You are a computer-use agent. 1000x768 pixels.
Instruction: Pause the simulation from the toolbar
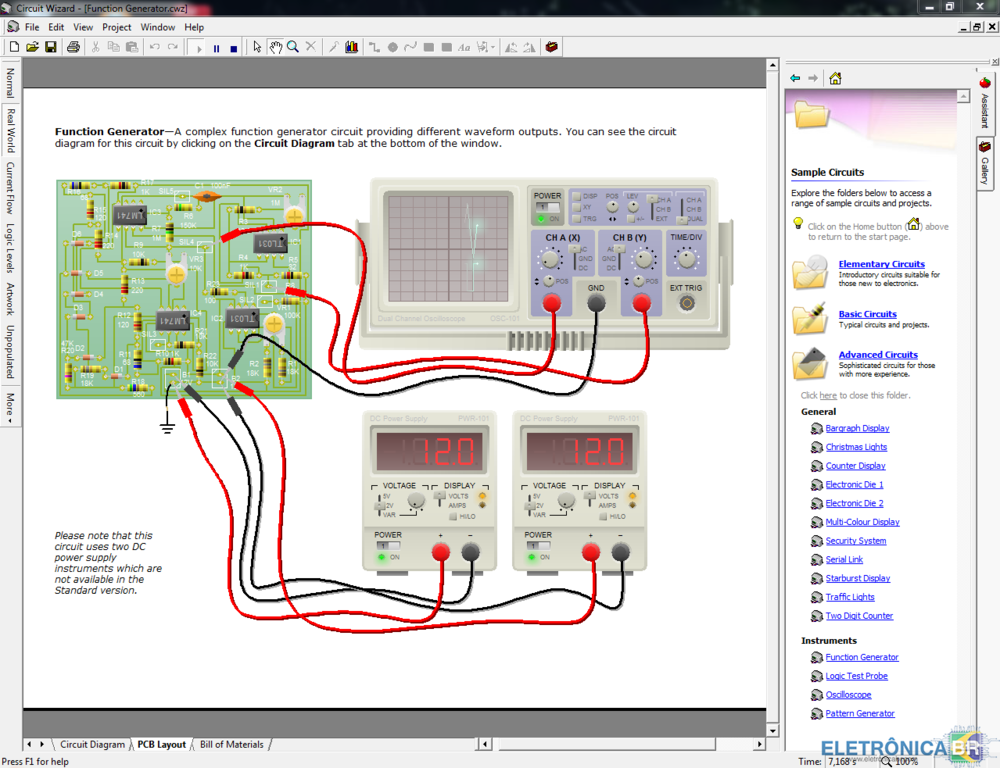(216, 47)
